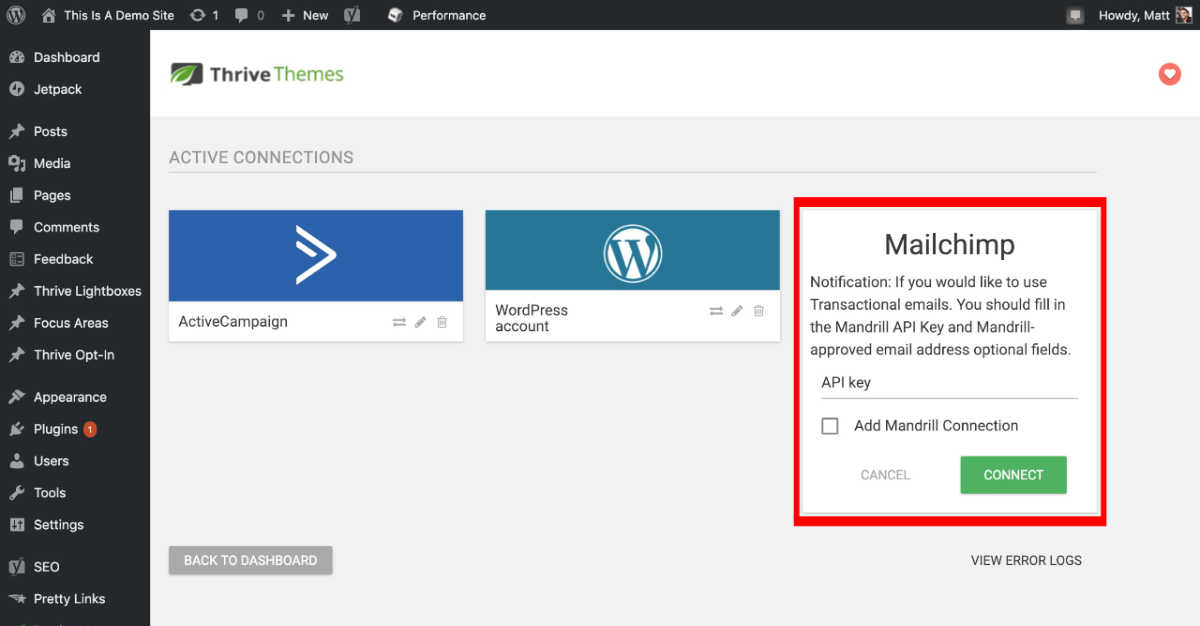
Task: Click the Thrive Themes leaf logo
Action: click(x=186, y=74)
